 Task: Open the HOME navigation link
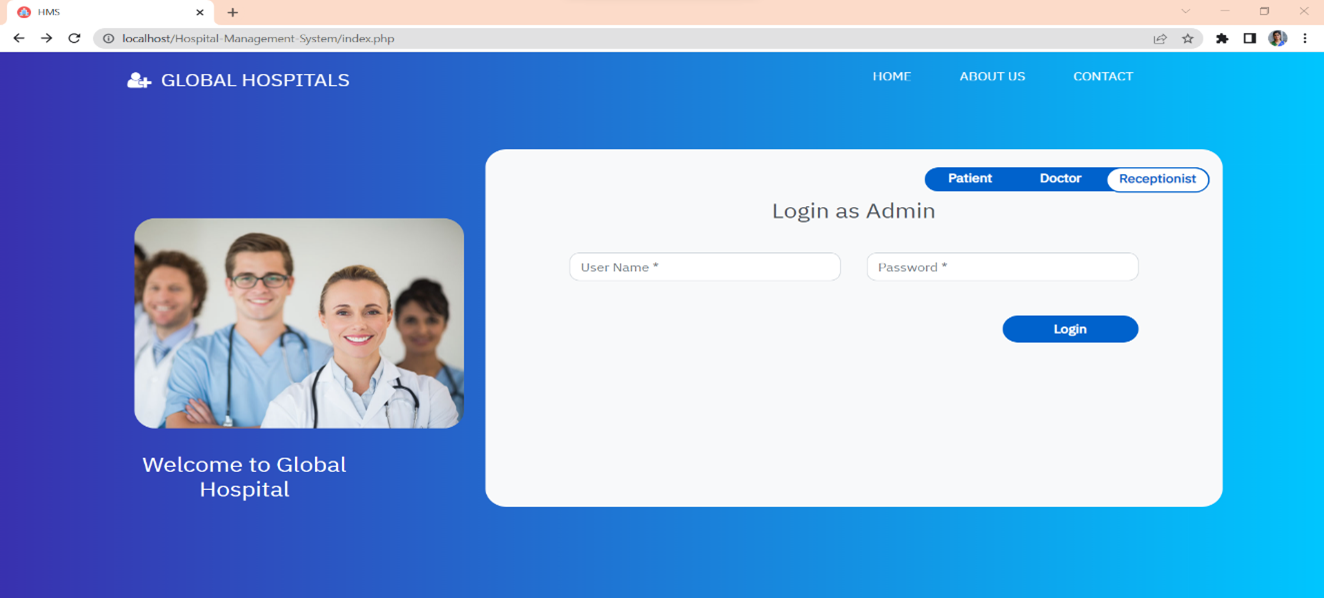pyautogui.click(x=891, y=76)
